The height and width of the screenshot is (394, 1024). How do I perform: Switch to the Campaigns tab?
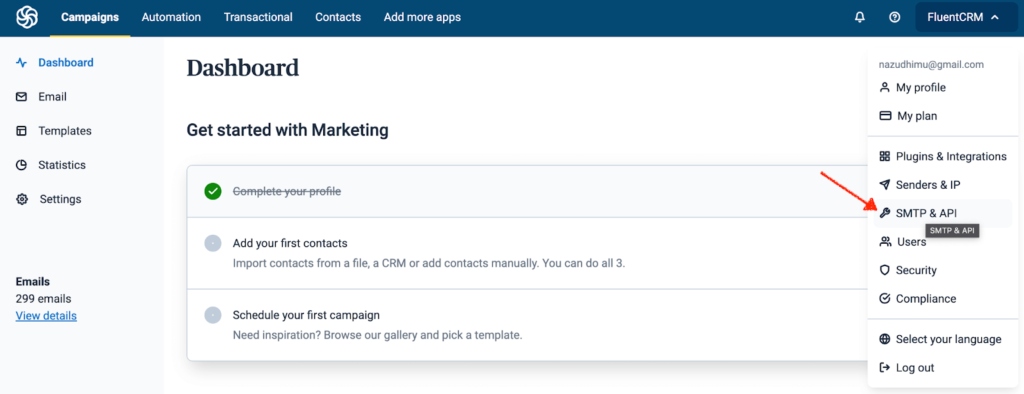89,18
